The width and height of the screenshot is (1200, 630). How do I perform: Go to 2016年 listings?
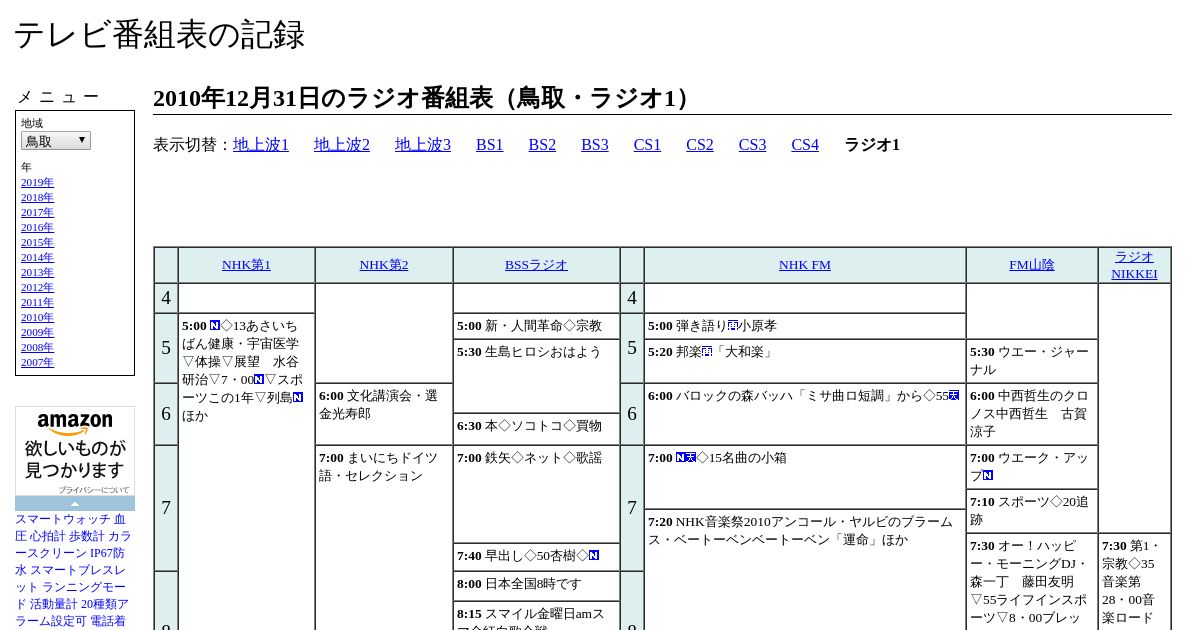37,227
